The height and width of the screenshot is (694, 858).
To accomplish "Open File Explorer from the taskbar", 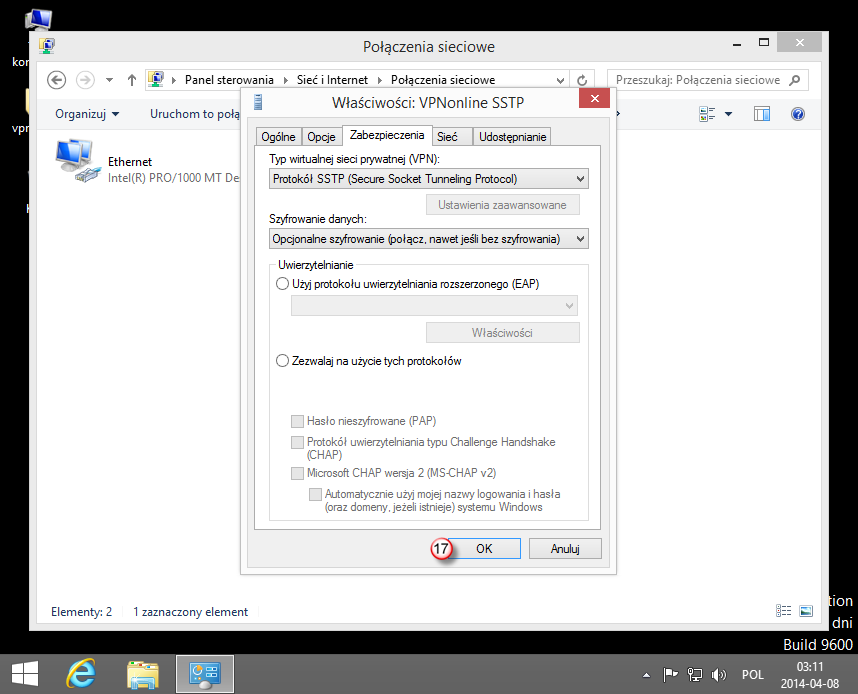I will (x=143, y=674).
